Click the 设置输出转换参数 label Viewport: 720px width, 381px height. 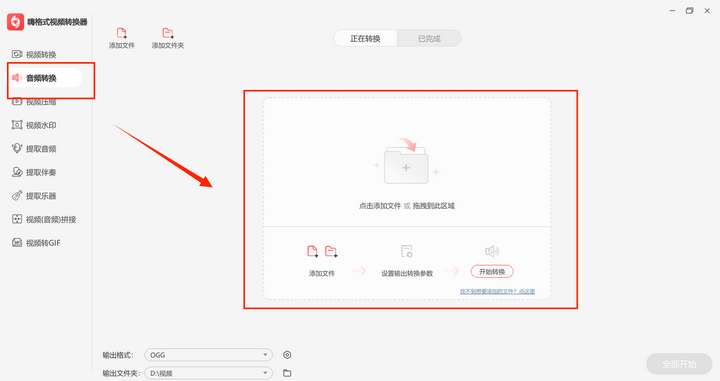pyautogui.click(x=407, y=274)
